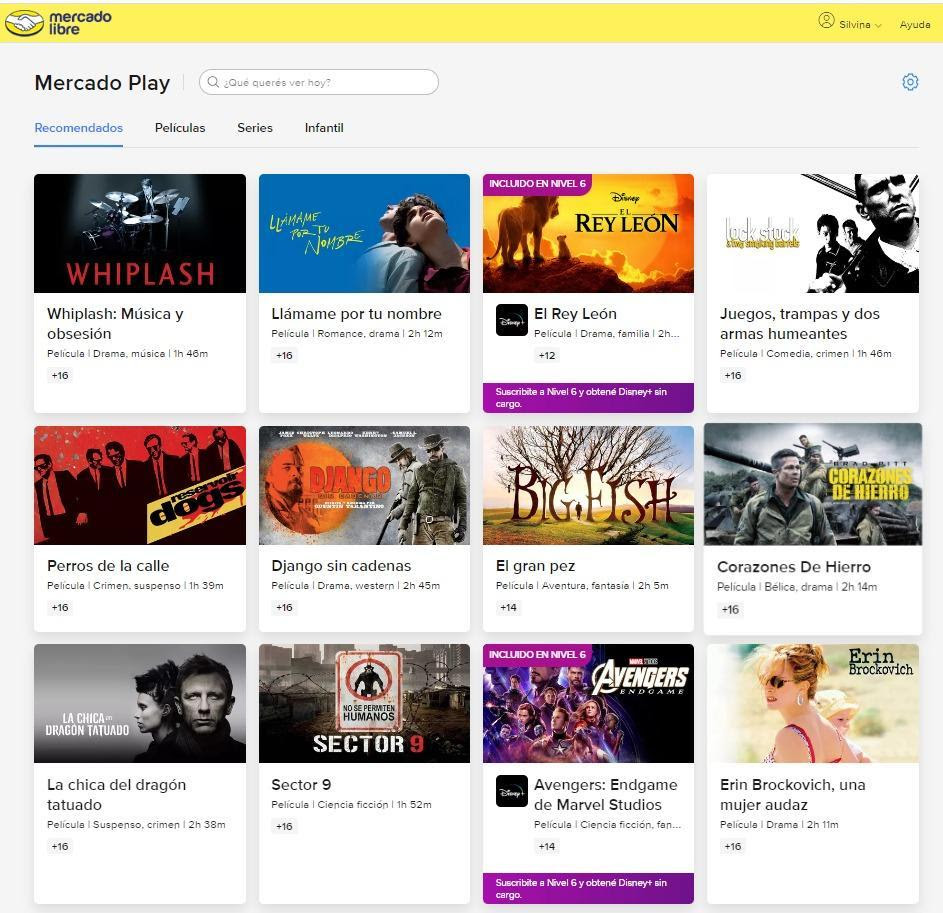Viewport: 943px width, 913px height.
Task: Click the Mercado Play heading
Action: 102,82
